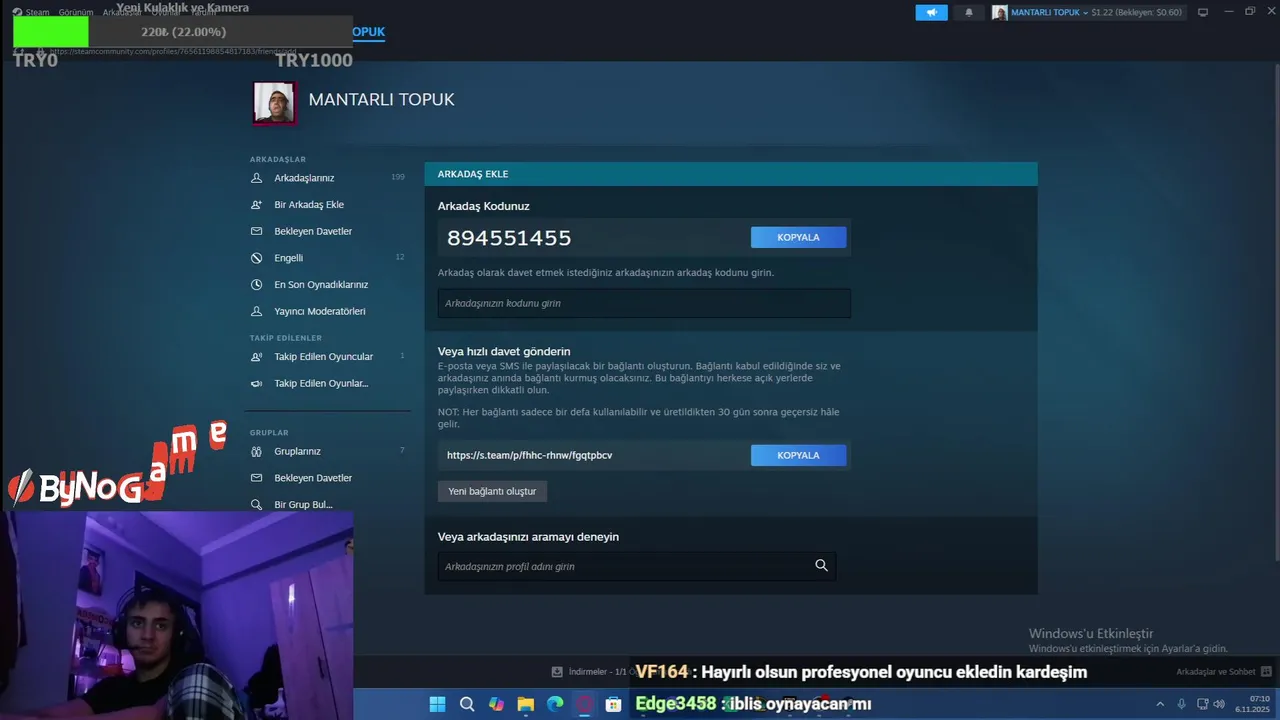Focus the Arkadaşınızın profil adını girin field
The height and width of the screenshot is (720, 1280).
coord(637,566)
